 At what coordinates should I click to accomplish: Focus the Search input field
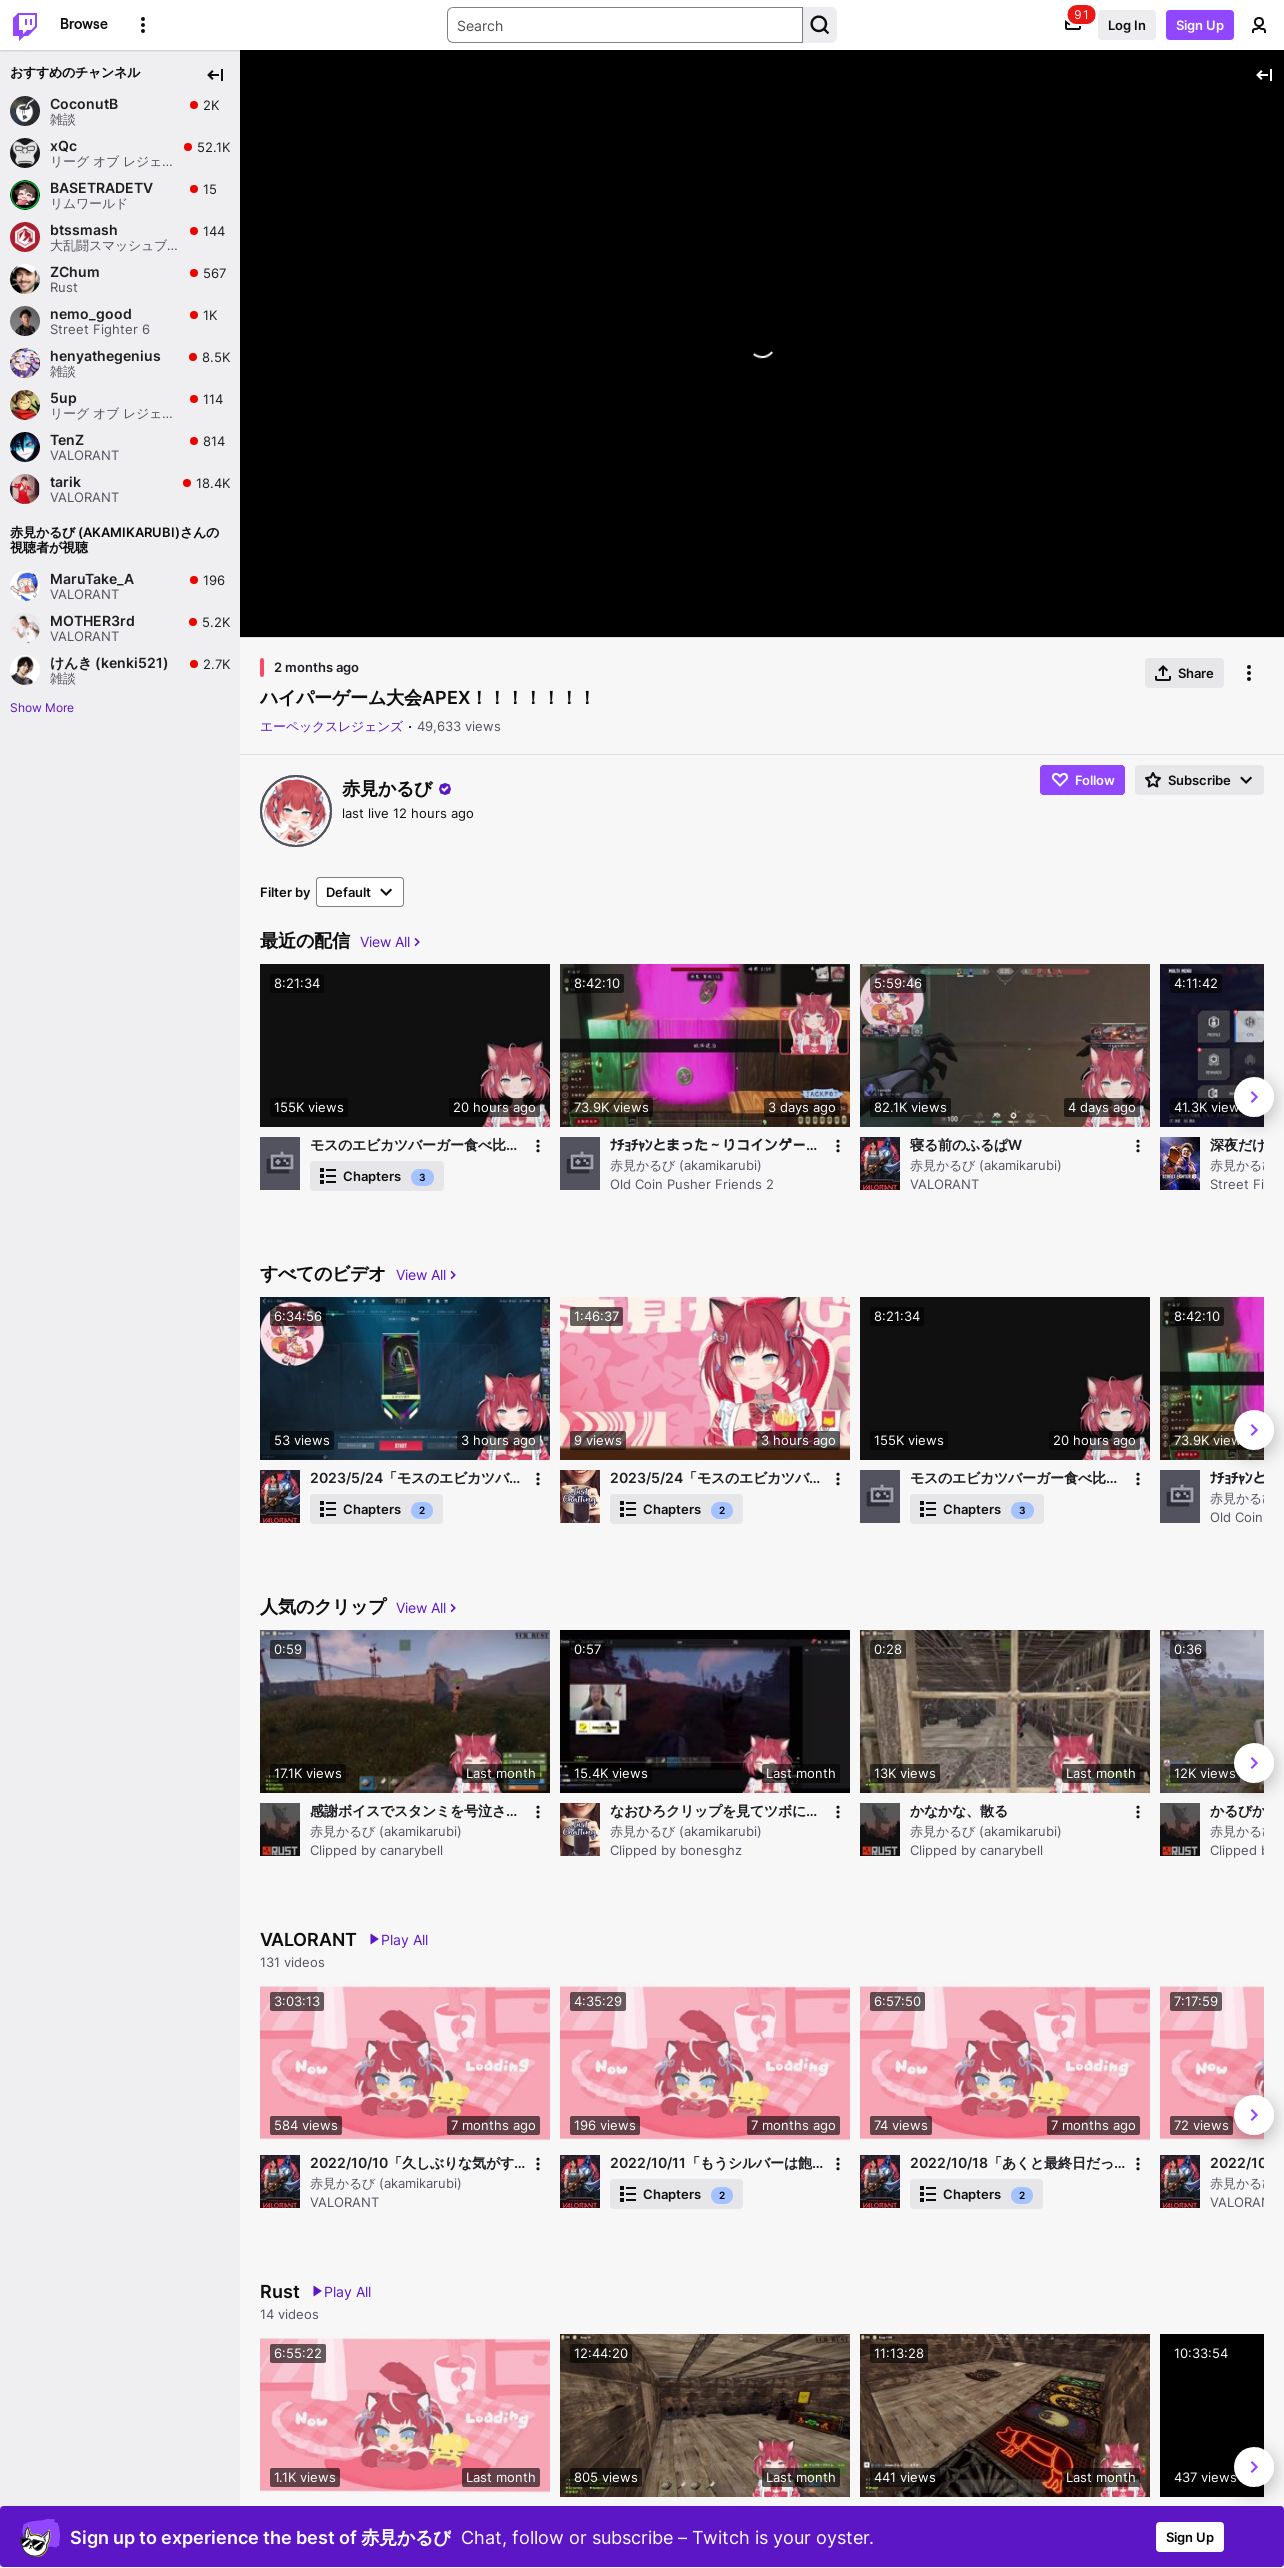tap(625, 25)
